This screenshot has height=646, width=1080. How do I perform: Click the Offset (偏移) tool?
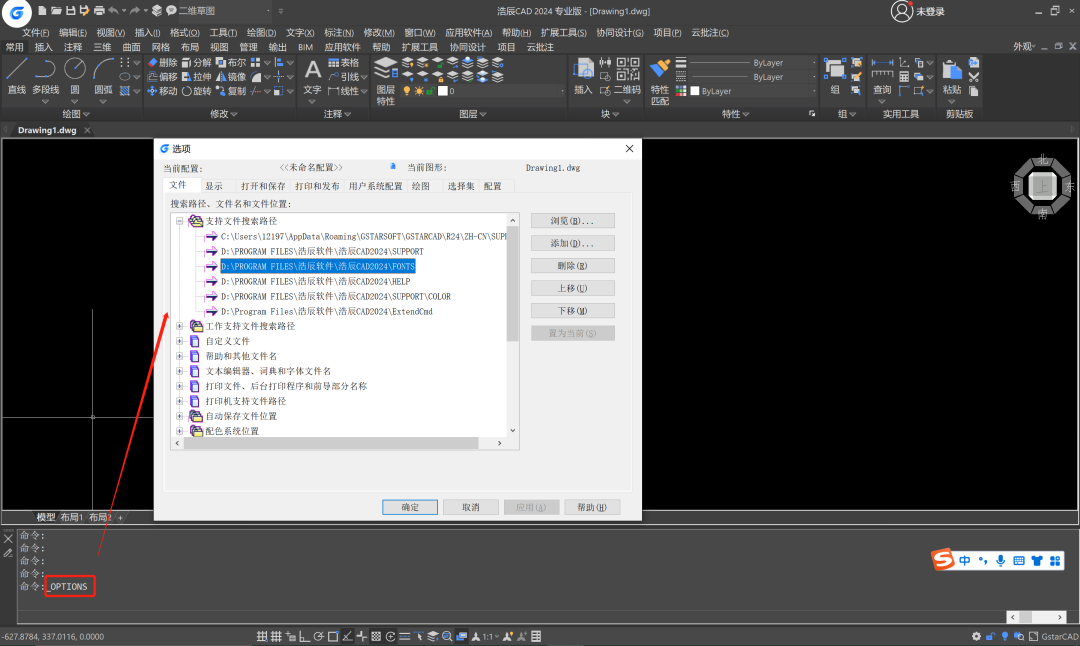point(163,76)
